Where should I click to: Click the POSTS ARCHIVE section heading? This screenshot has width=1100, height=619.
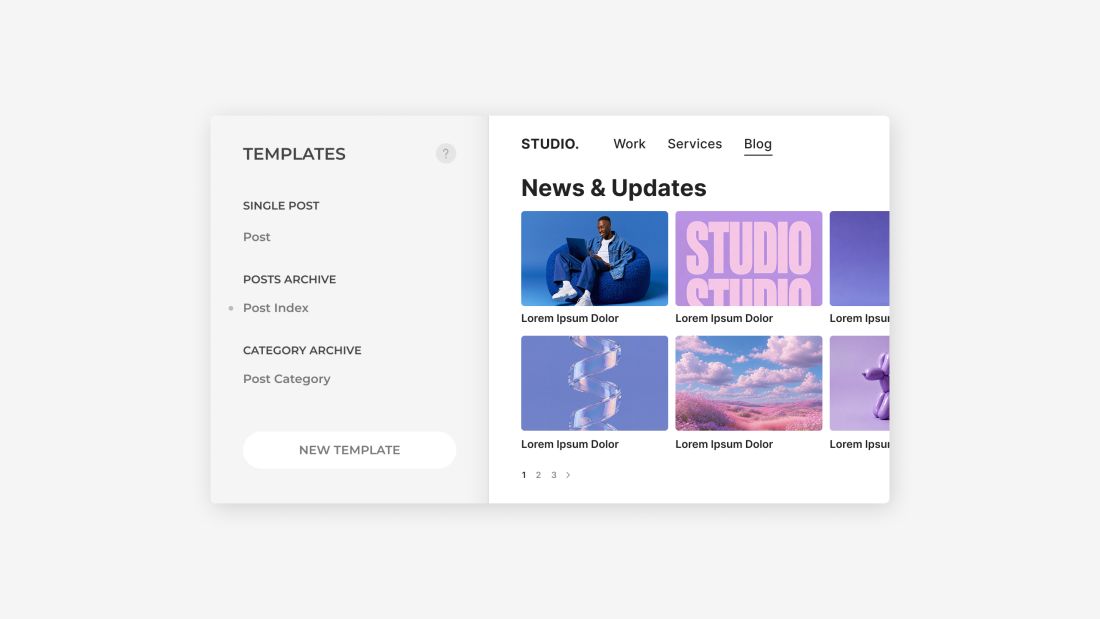pyautogui.click(x=289, y=279)
